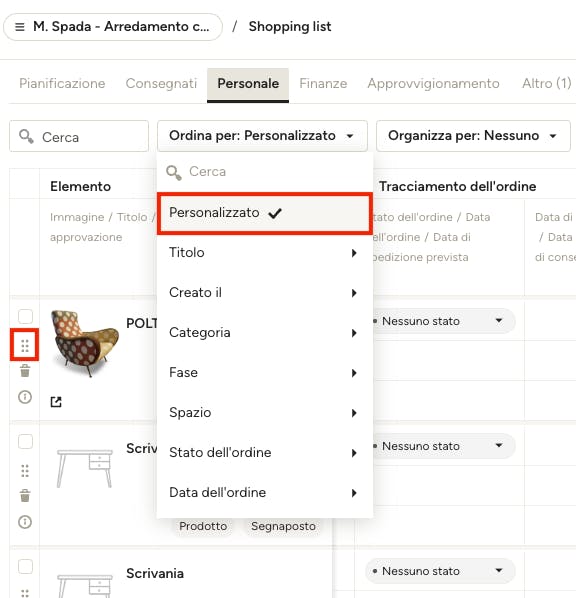
Task: Open the Organizza per: Nessuno dropdown
Action: 473,136
